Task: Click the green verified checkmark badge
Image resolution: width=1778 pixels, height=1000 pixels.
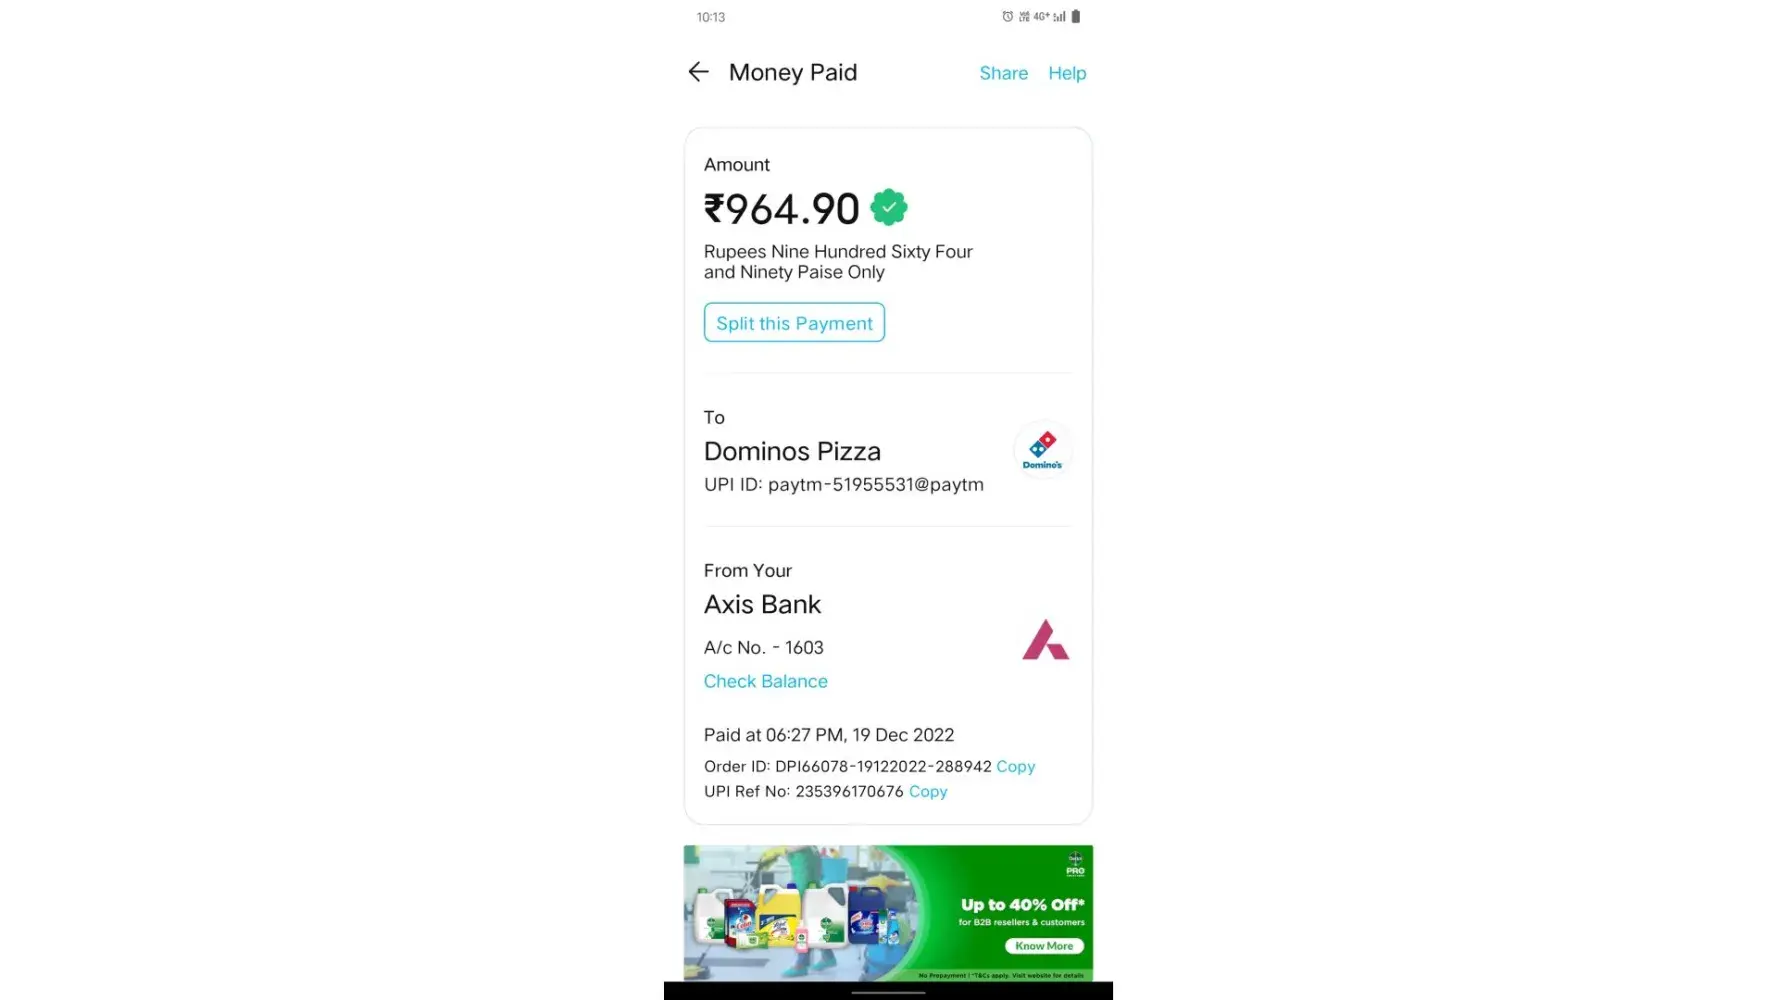Action: tap(889, 208)
